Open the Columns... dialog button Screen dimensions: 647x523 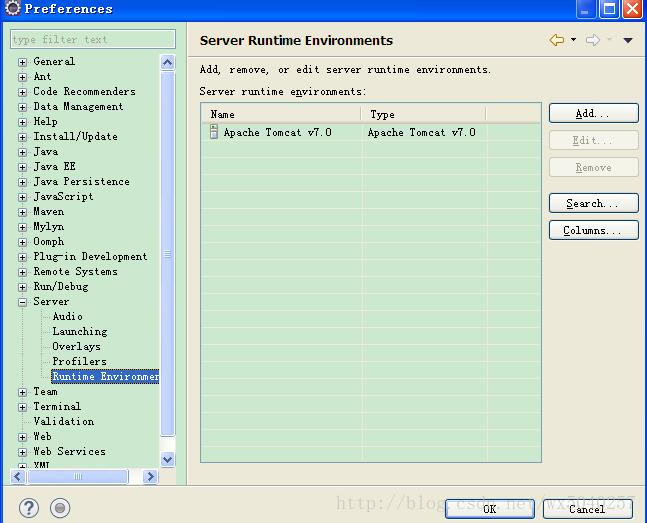593,230
